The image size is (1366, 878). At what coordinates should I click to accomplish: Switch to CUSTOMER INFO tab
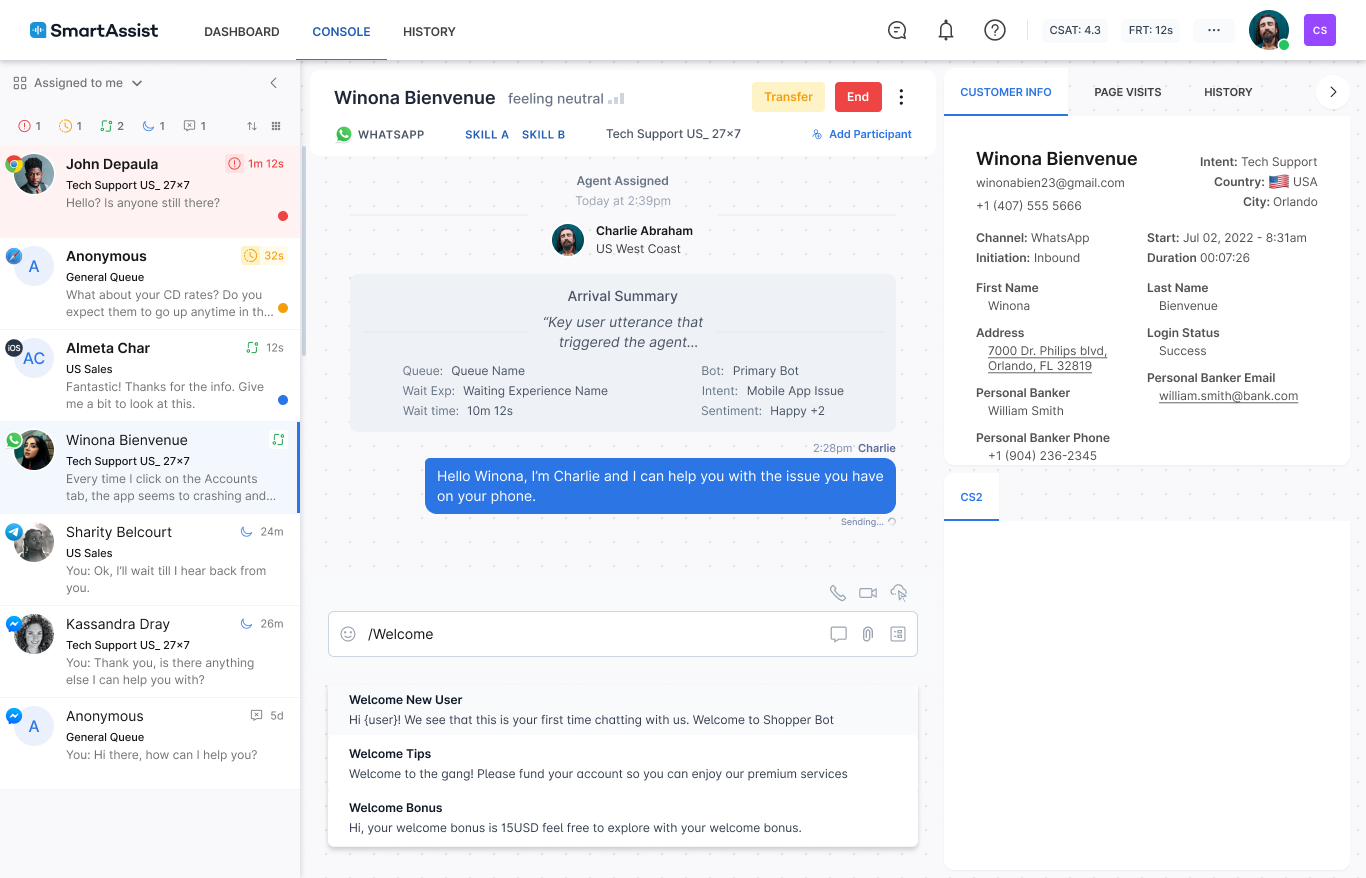point(1006,92)
